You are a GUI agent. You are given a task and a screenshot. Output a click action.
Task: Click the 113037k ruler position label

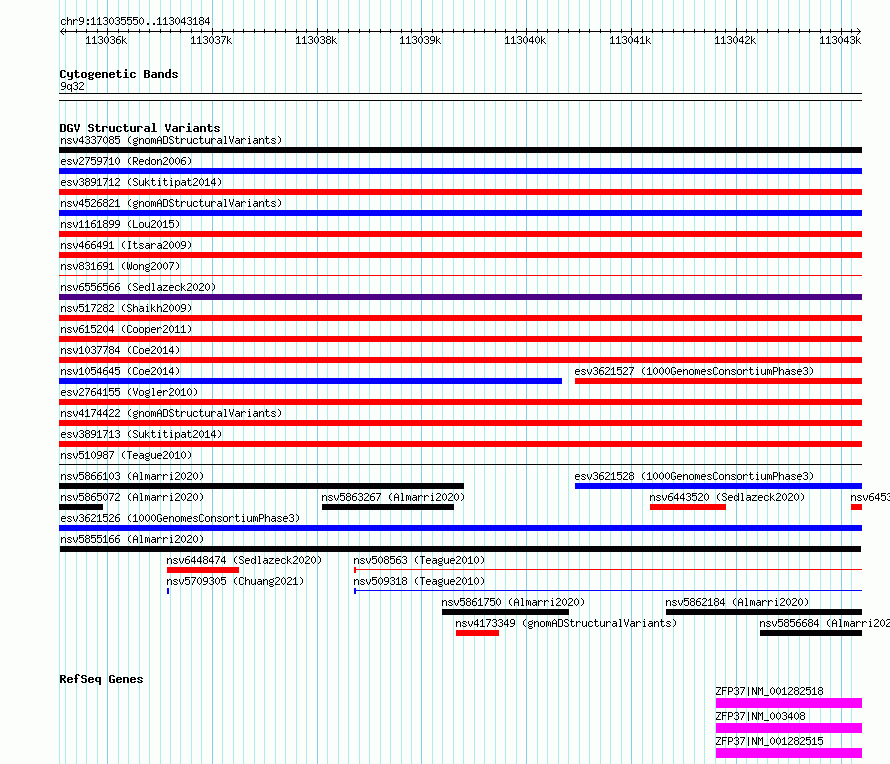(x=211, y=40)
